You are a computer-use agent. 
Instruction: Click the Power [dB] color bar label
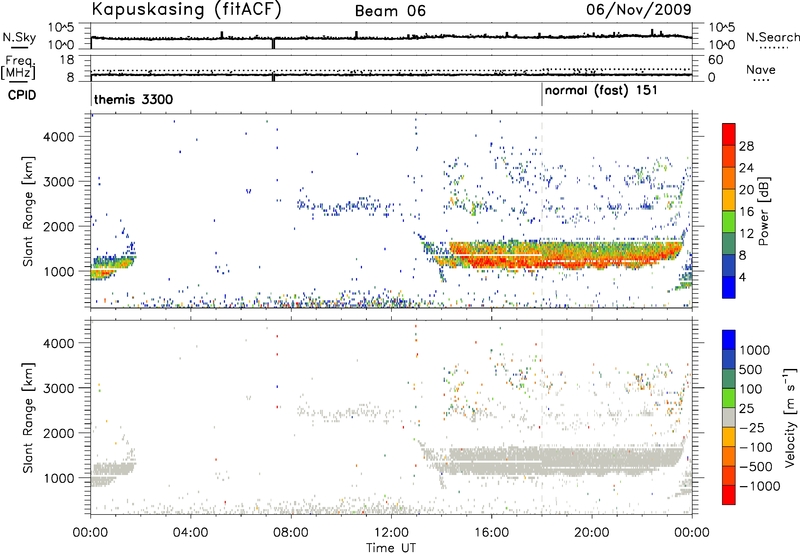(763, 211)
